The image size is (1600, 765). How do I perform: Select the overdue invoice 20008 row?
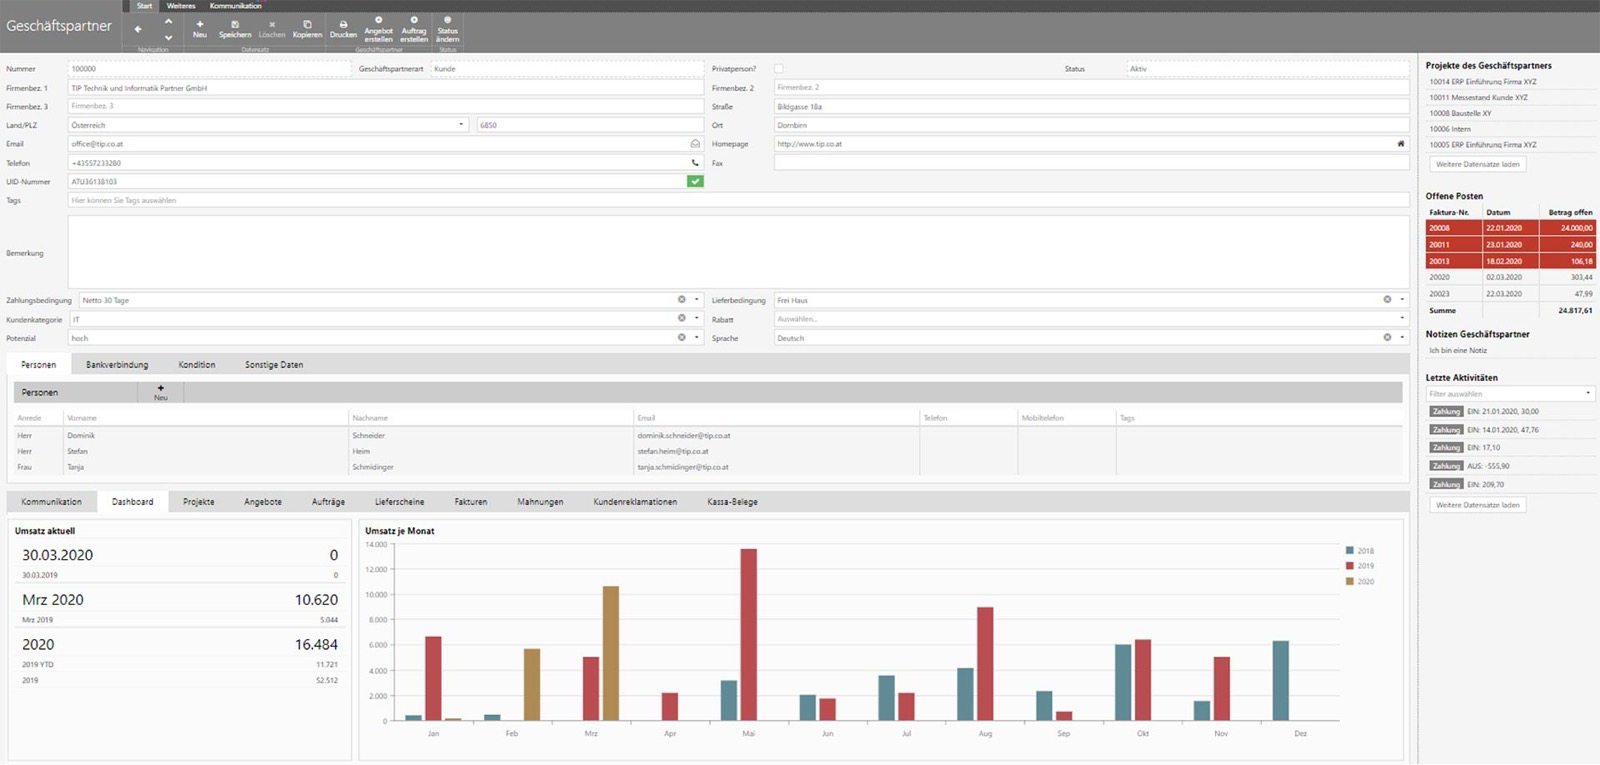point(1510,228)
